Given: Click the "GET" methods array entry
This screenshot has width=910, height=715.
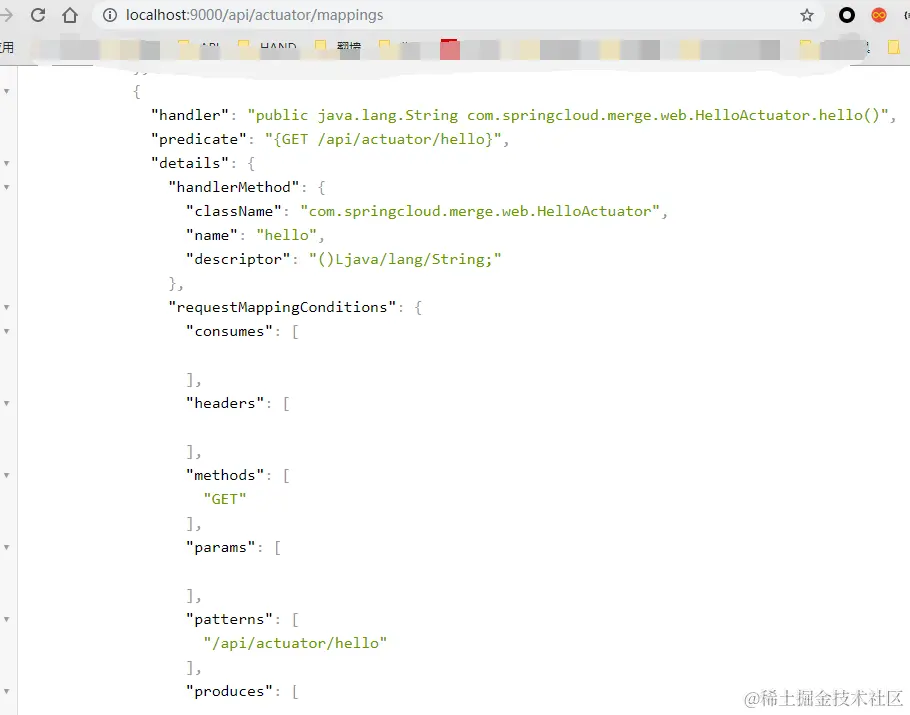Looking at the screenshot, I should [x=225, y=499].
